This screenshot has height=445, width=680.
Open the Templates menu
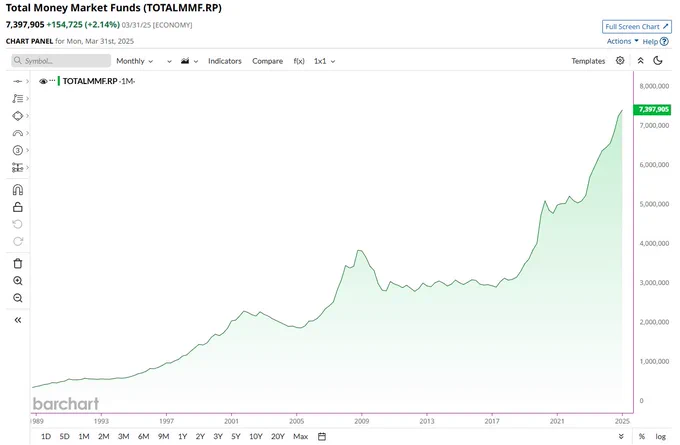[588, 61]
